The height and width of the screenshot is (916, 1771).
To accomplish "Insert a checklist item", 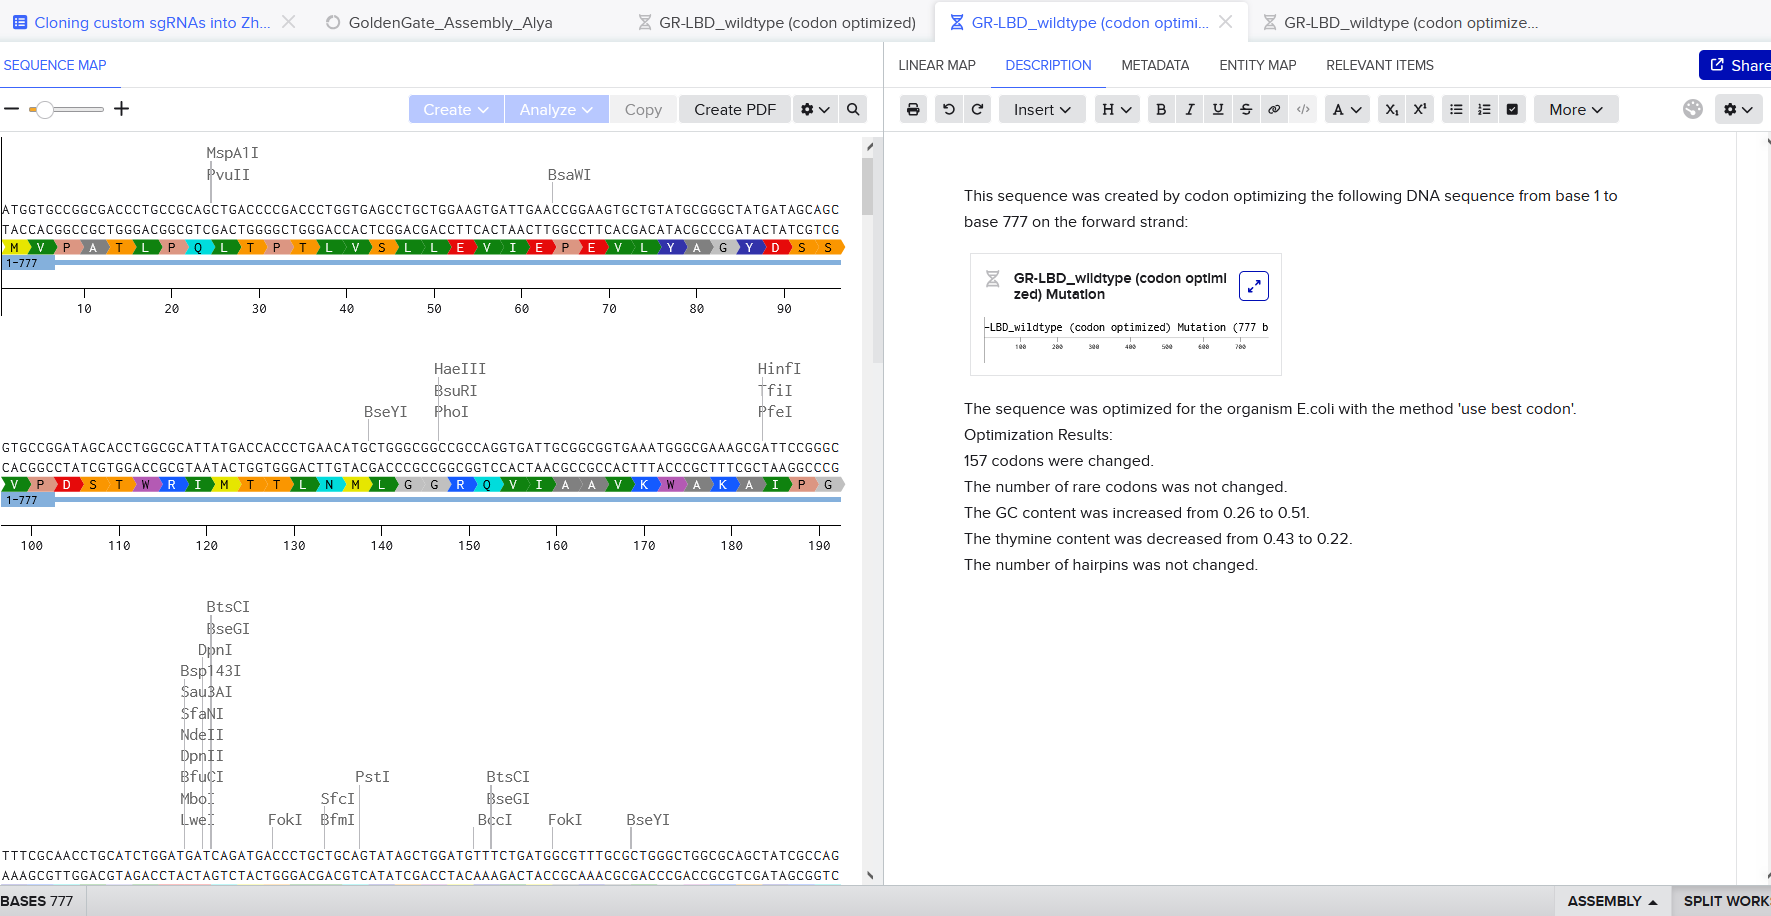I will coord(1513,110).
